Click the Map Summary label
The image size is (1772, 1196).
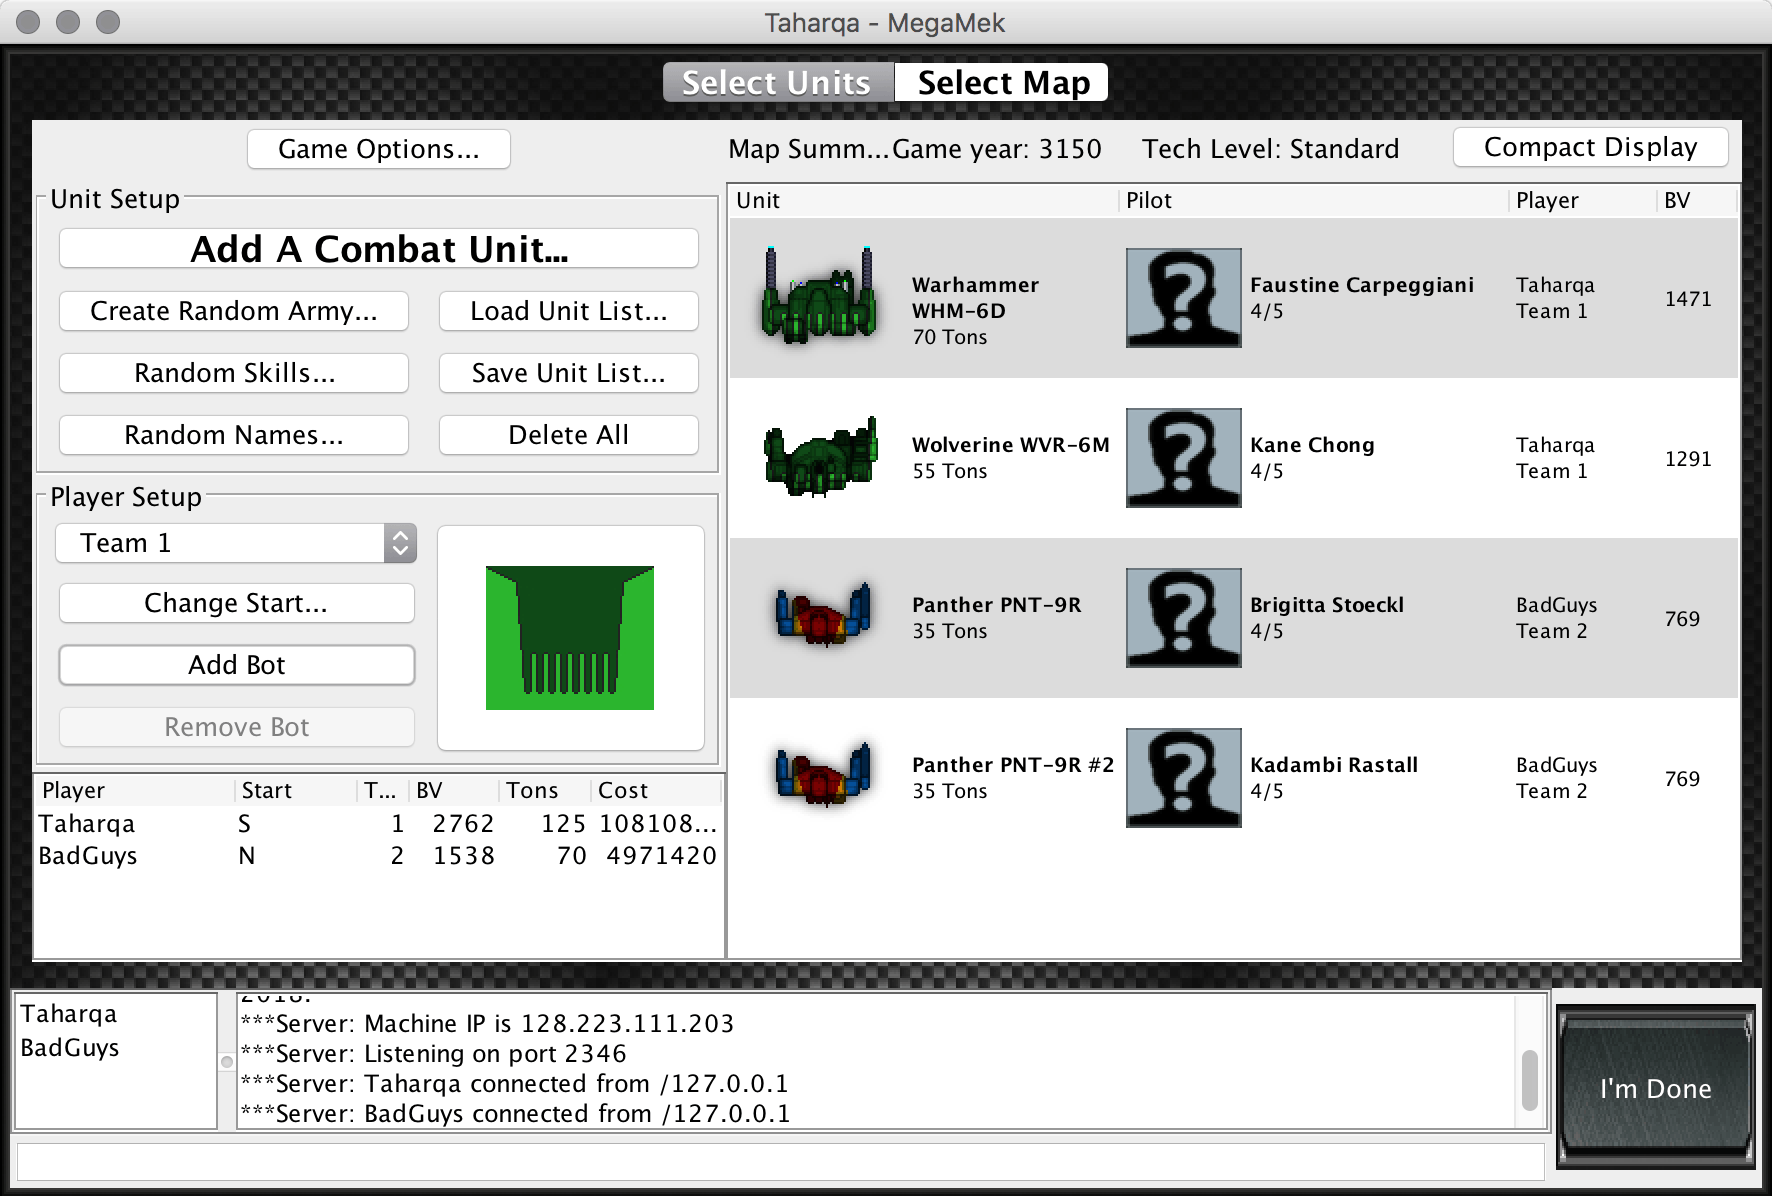click(x=809, y=149)
